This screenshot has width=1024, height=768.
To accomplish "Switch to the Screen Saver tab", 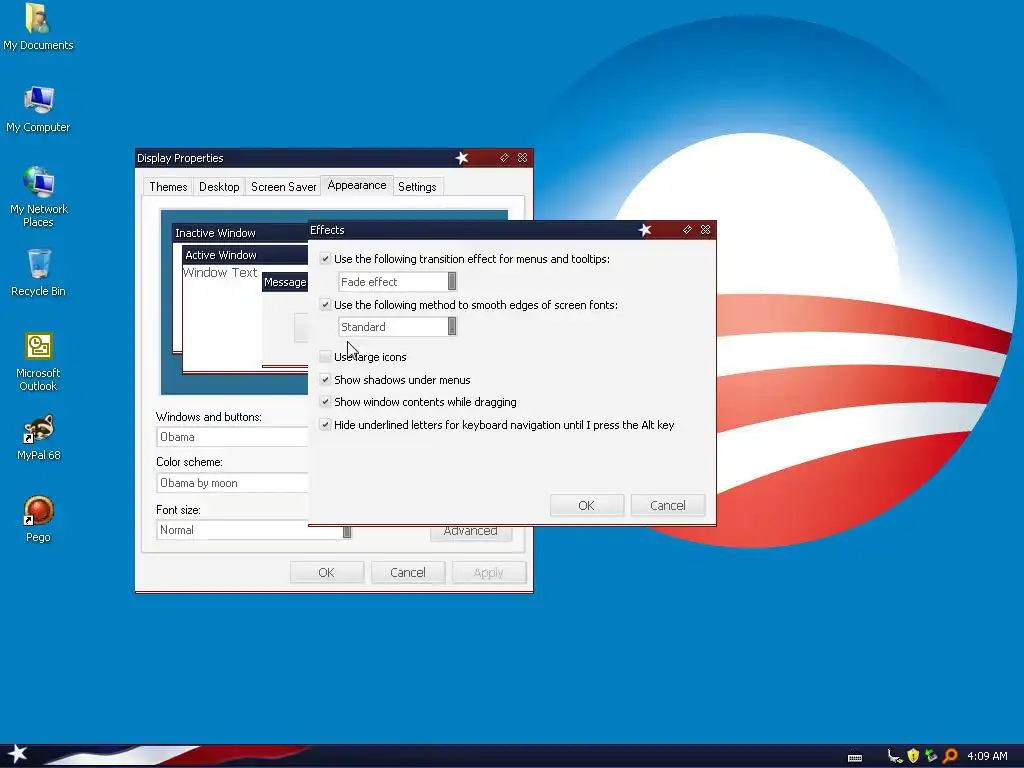I will click(x=283, y=187).
